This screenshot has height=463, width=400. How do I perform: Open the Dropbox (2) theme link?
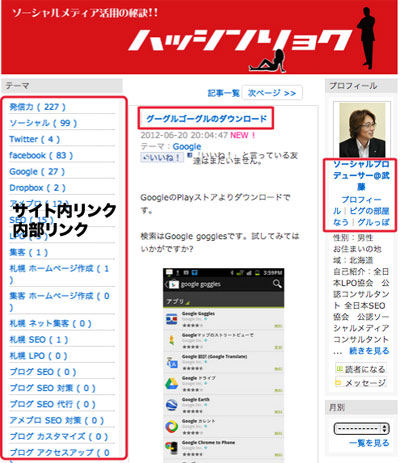[x=37, y=188]
